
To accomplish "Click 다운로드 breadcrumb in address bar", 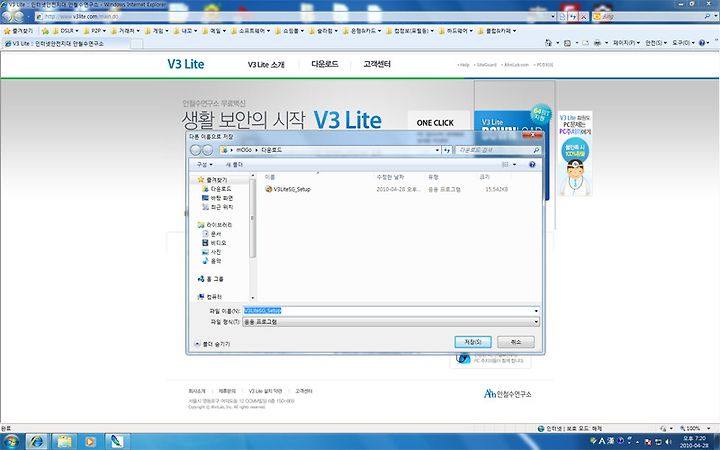I will tap(271, 150).
